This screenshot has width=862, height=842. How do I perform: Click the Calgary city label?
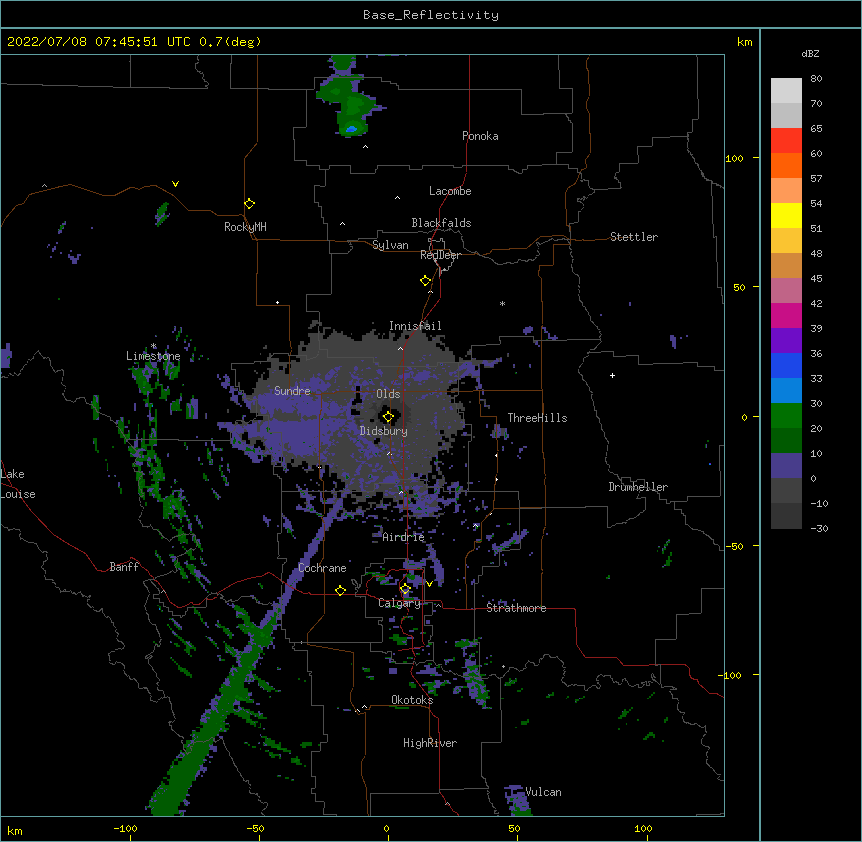(400, 603)
